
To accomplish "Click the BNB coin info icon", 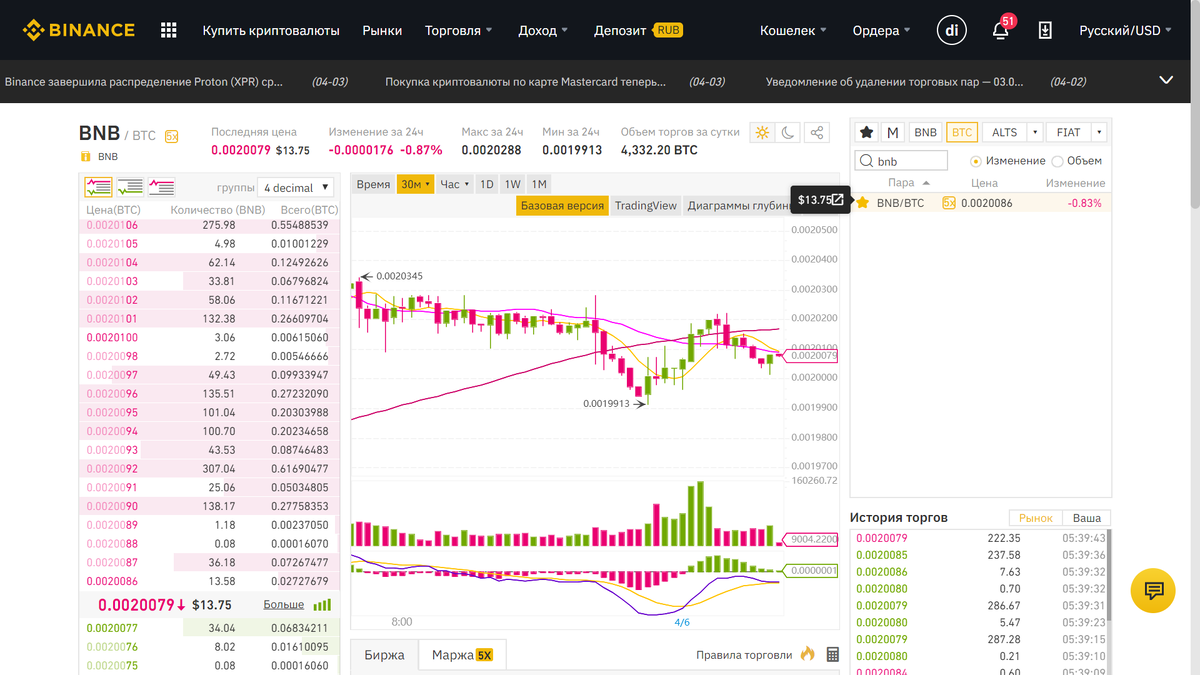I will [x=85, y=156].
